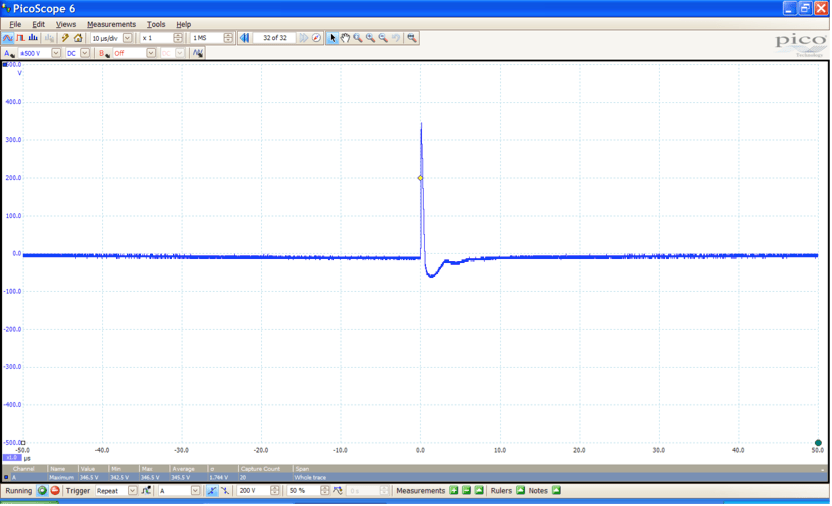832x506 pixels.
Task: Open the Tools menu
Action: tap(156, 24)
